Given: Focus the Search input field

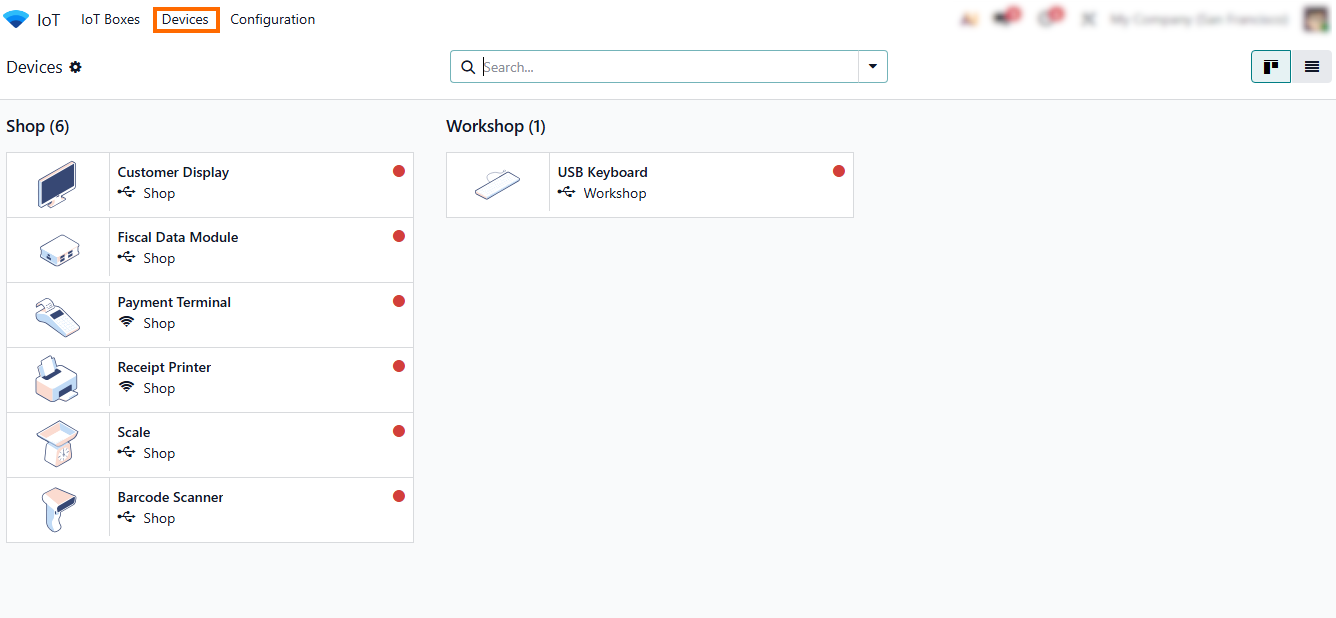Looking at the screenshot, I should tap(668, 67).
